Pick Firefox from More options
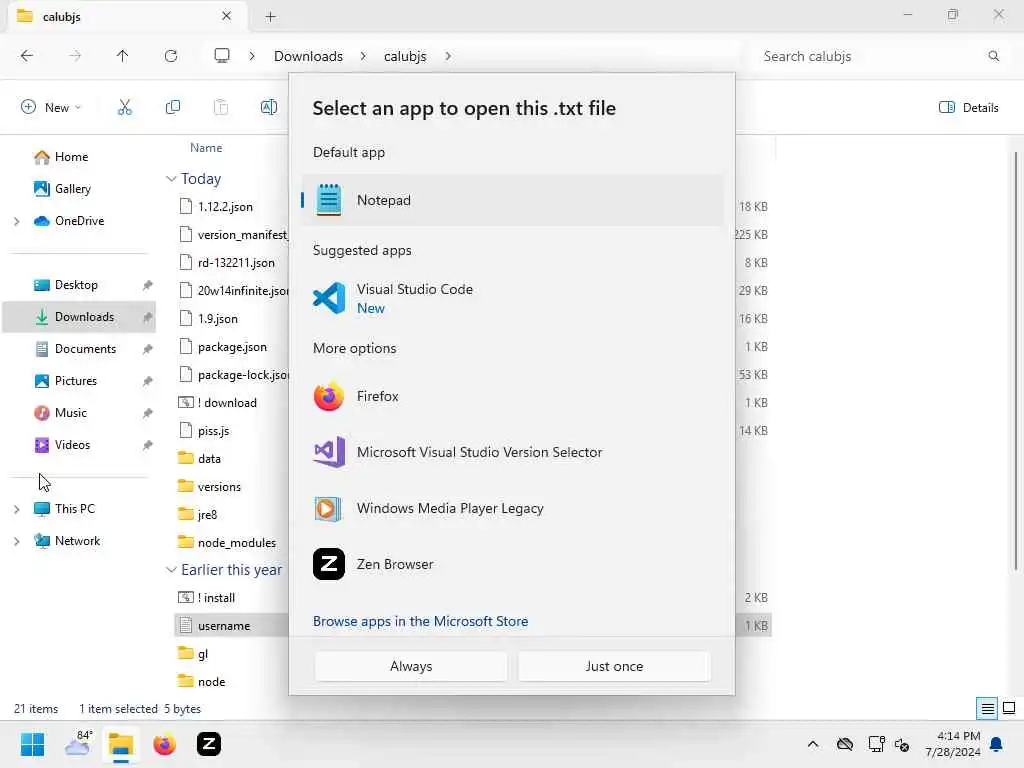This screenshot has height=768, width=1024. tap(513, 396)
